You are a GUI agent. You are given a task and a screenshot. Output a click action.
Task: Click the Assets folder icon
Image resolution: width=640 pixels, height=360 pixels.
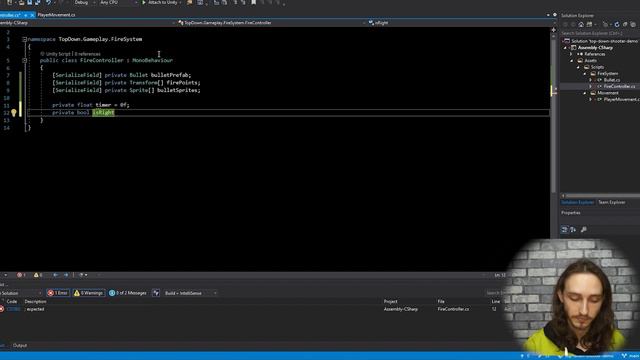pyautogui.click(x=580, y=61)
